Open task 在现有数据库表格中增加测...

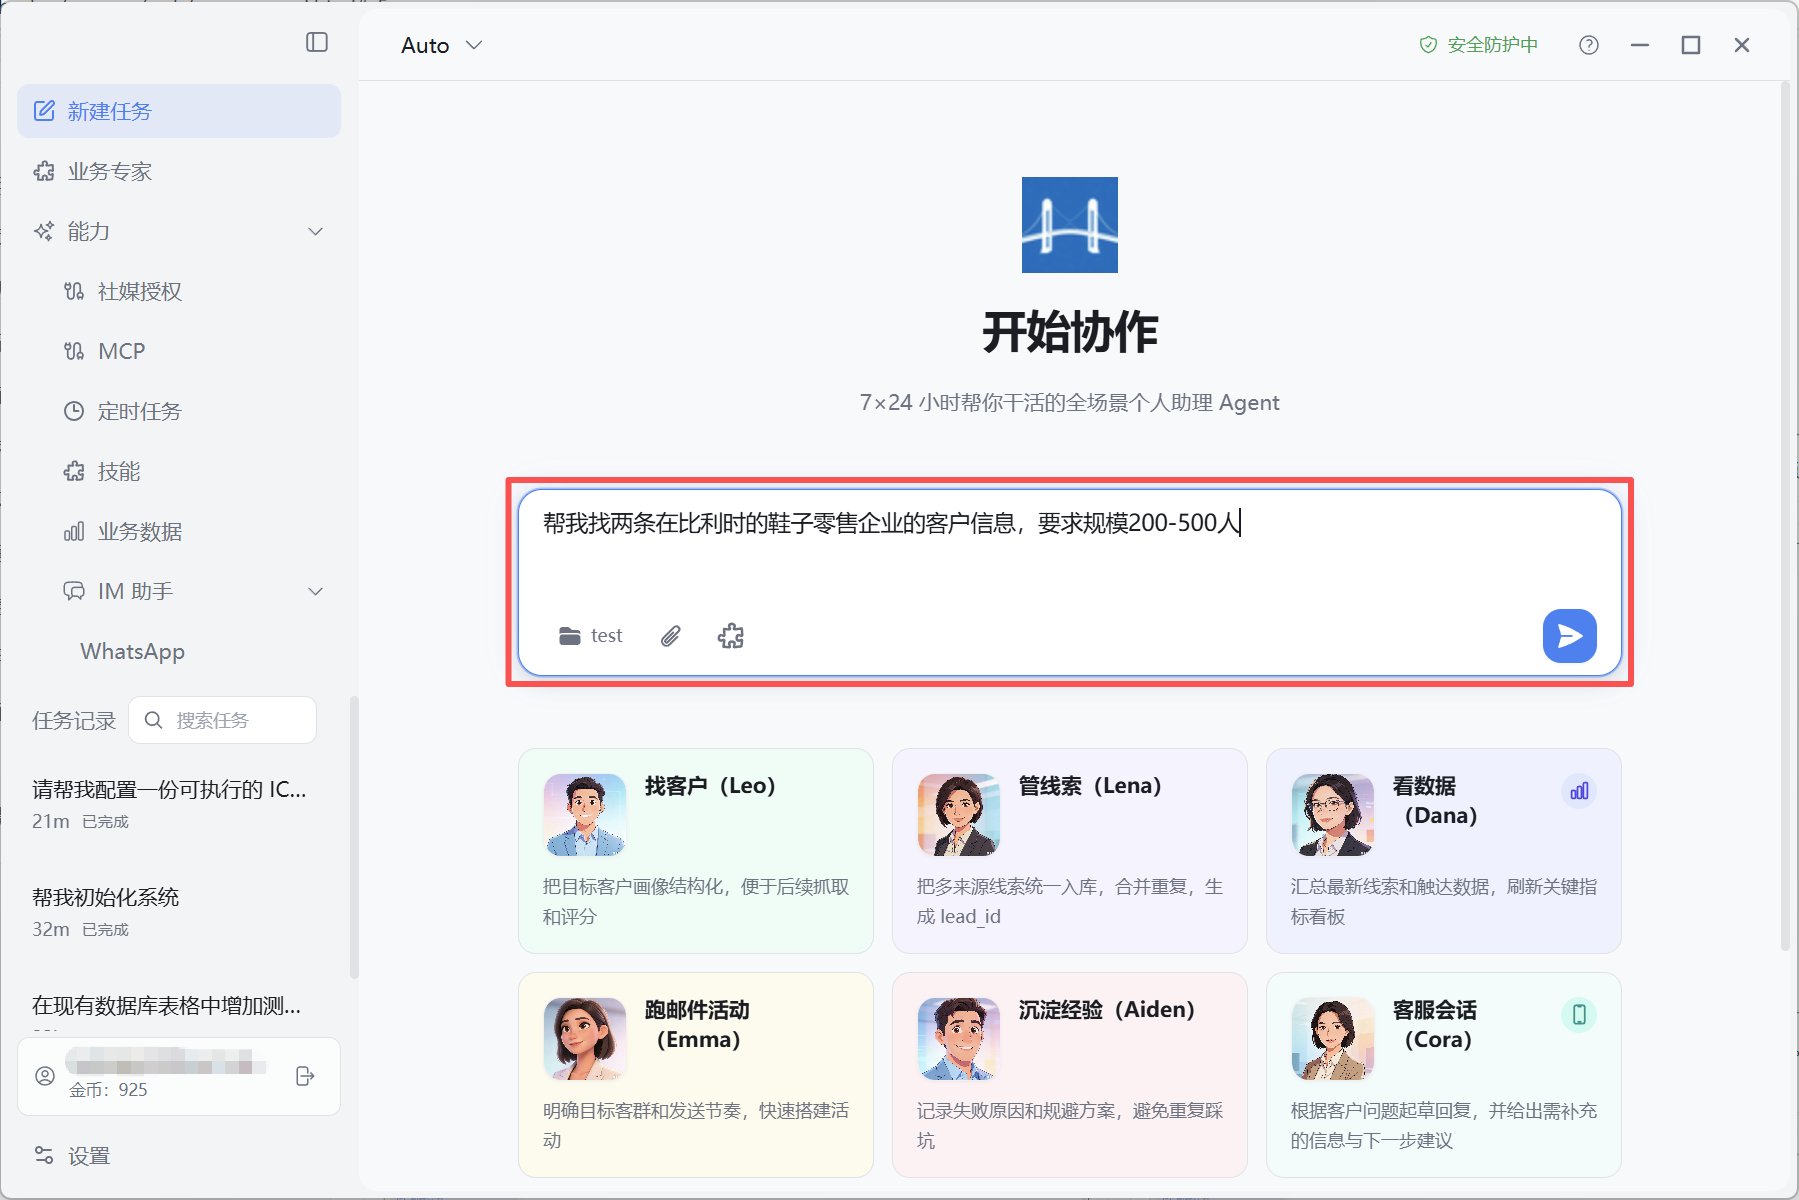click(x=167, y=1005)
